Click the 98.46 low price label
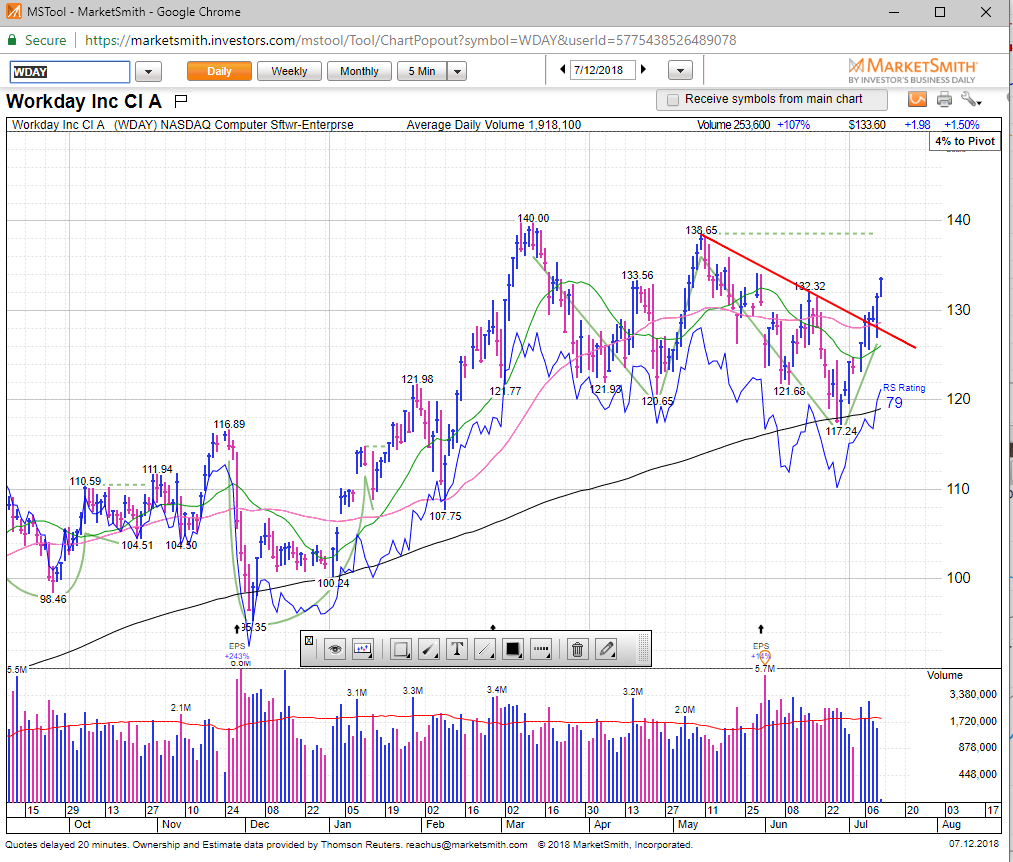This screenshot has height=862, width=1013. [x=53, y=599]
